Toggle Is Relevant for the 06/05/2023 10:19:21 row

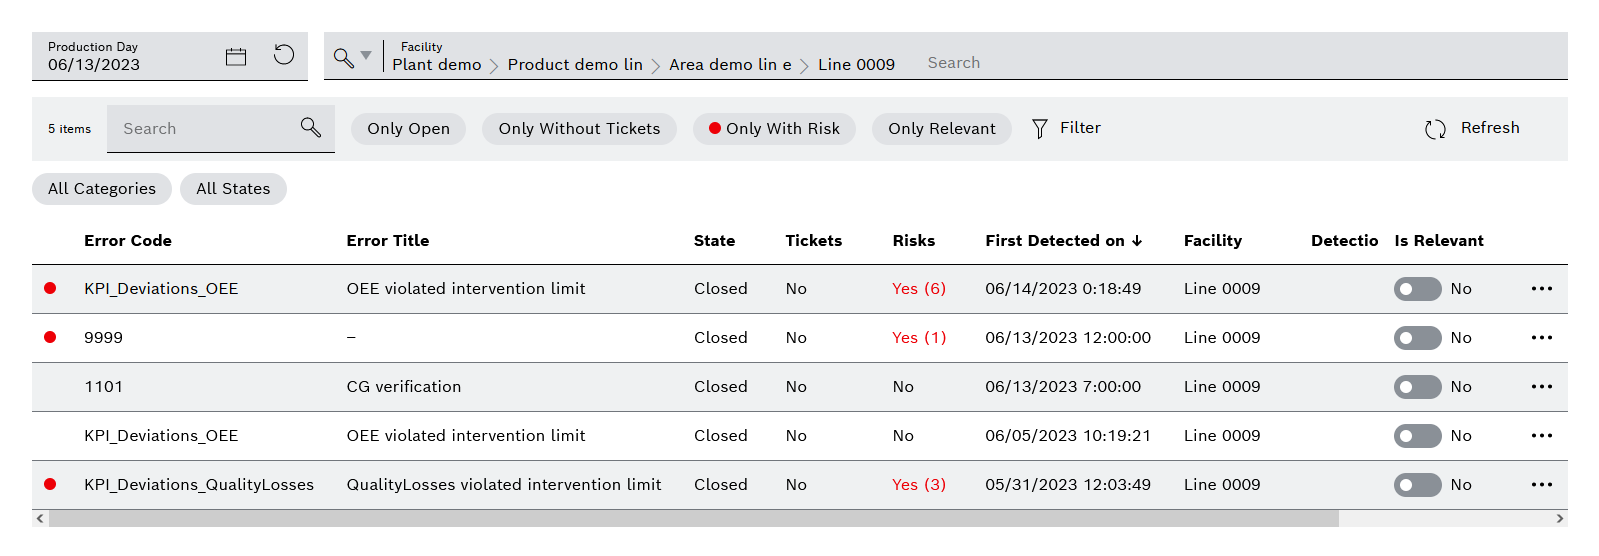[x=1417, y=436]
